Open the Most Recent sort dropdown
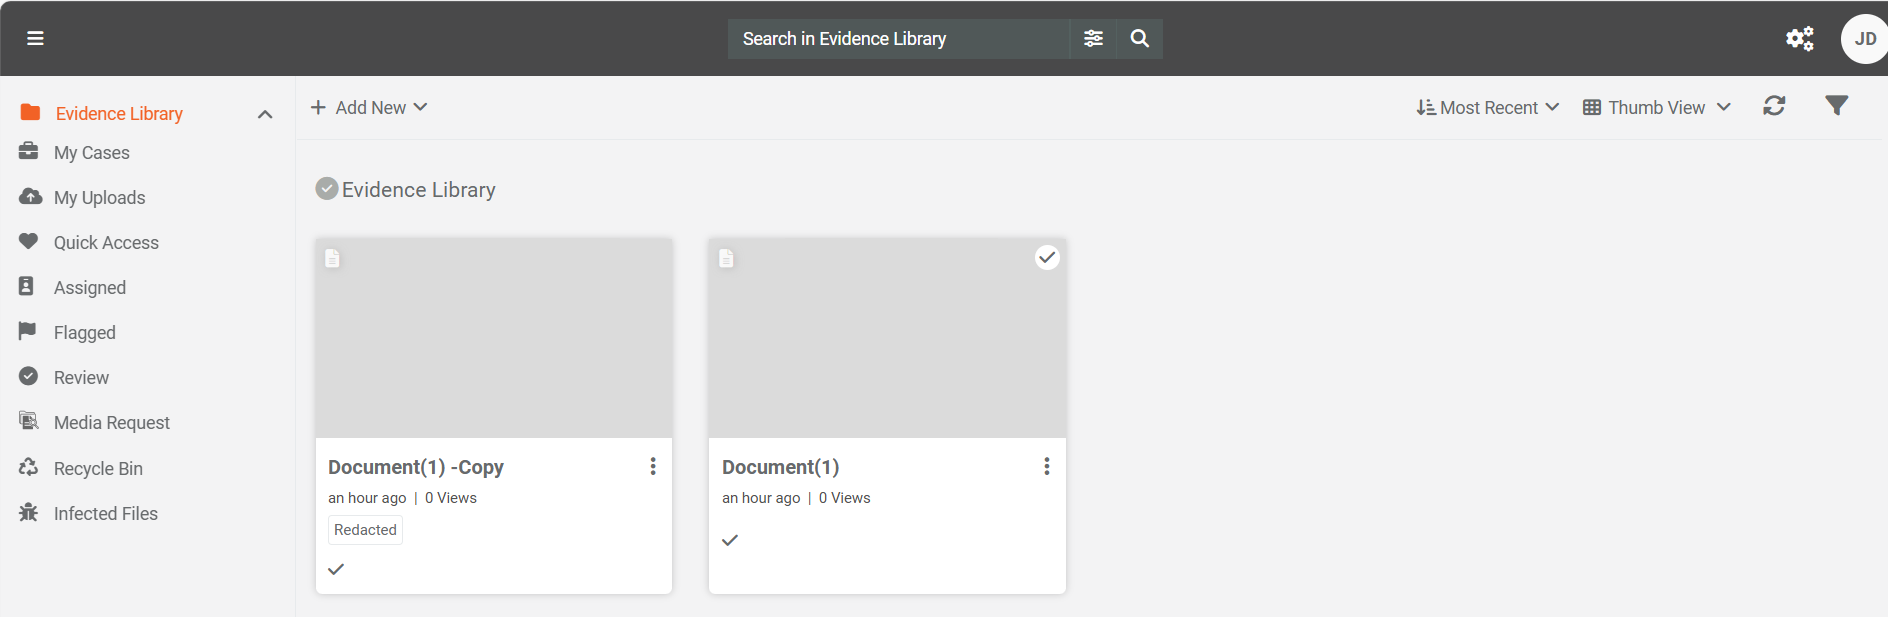This screenshot has height=617, width=1888. click(1488, 107)
